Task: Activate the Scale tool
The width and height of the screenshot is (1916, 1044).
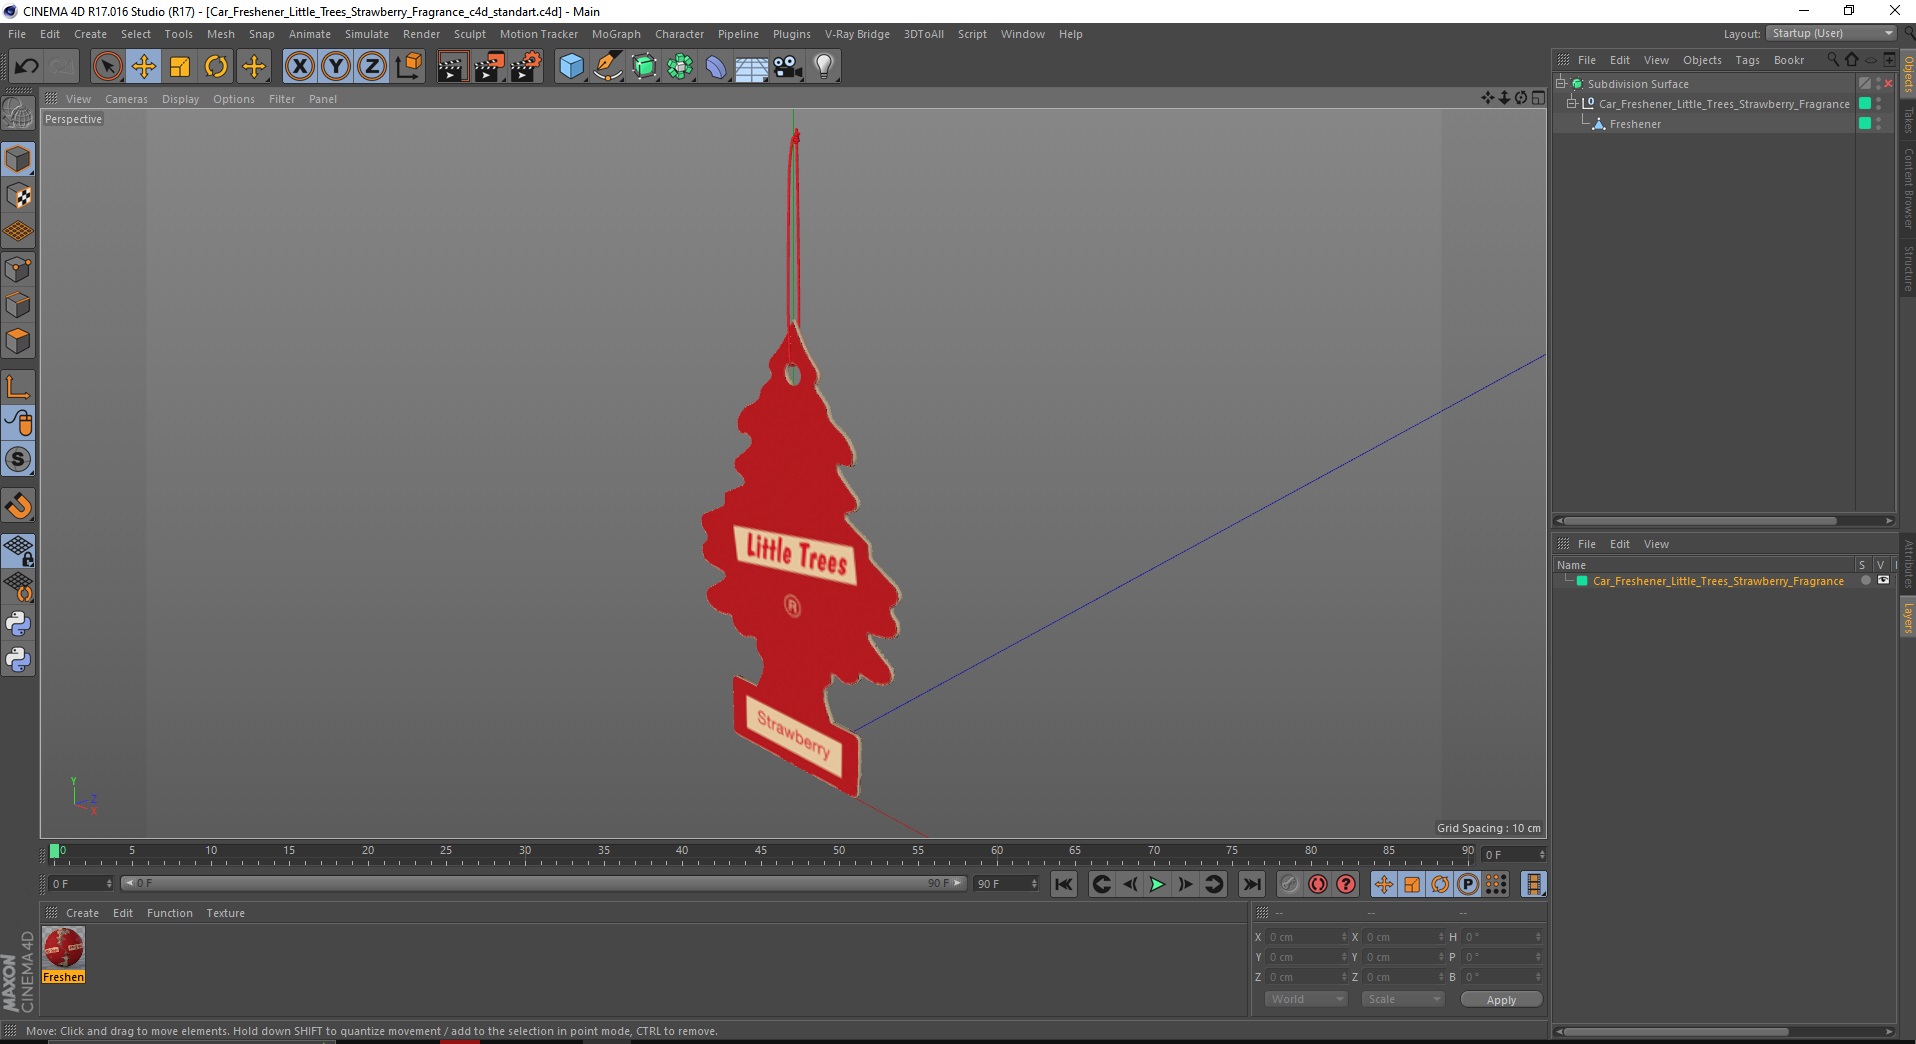Action: coord(180,67)
